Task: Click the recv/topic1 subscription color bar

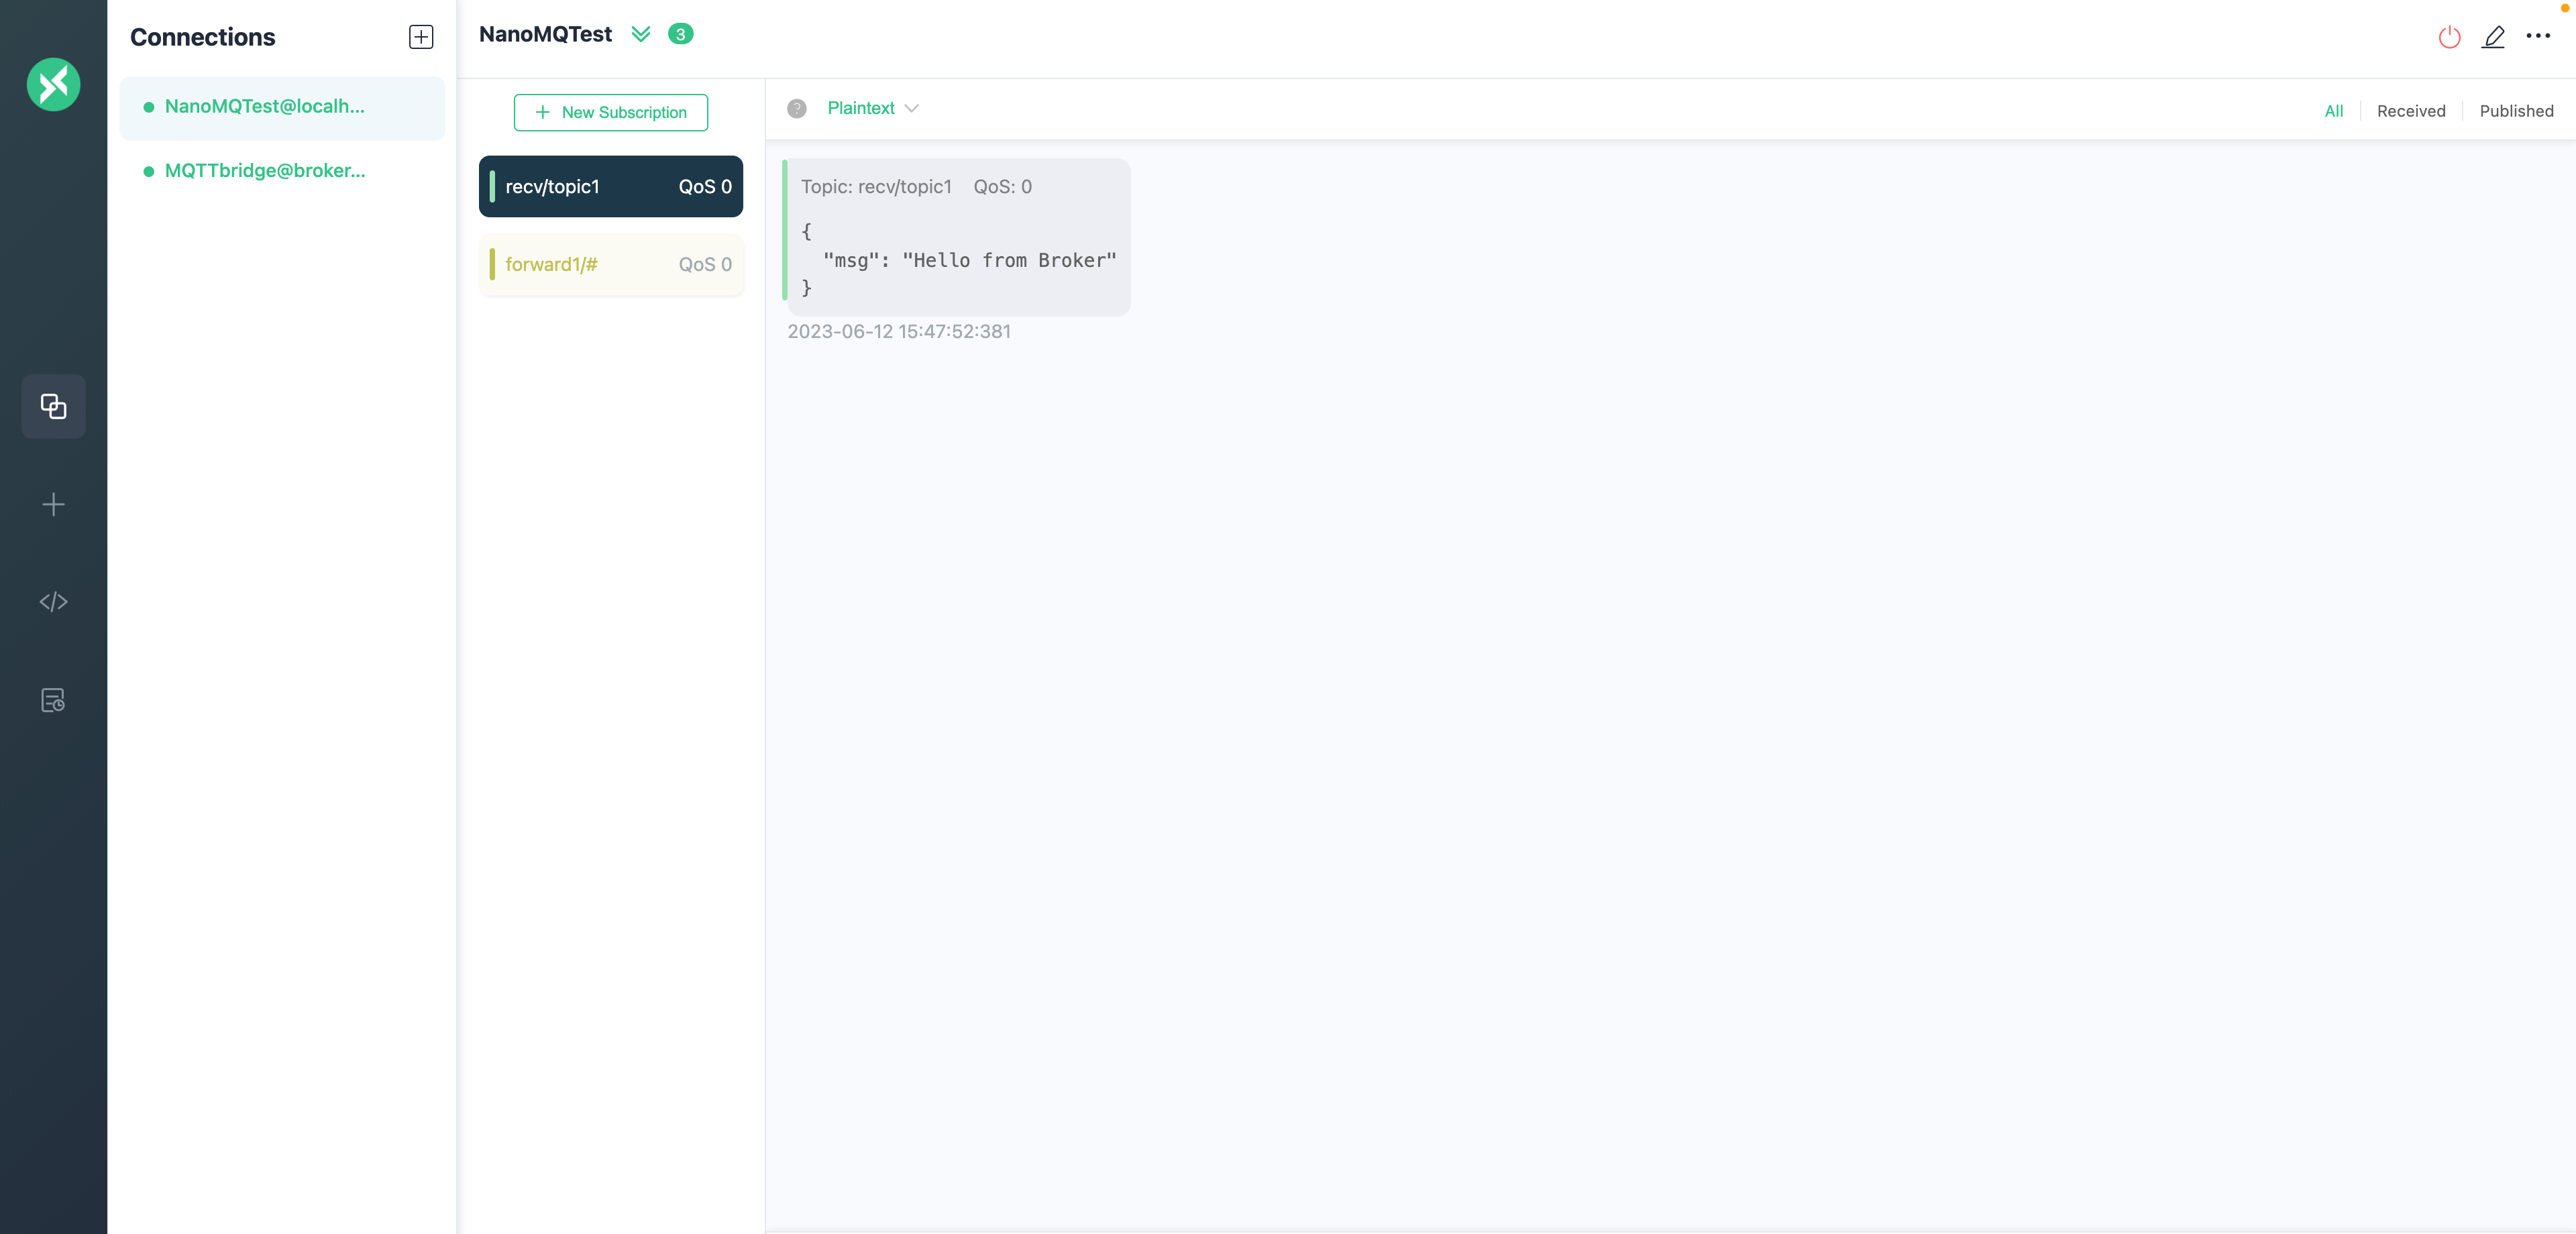Action: (x=492, y=186)
